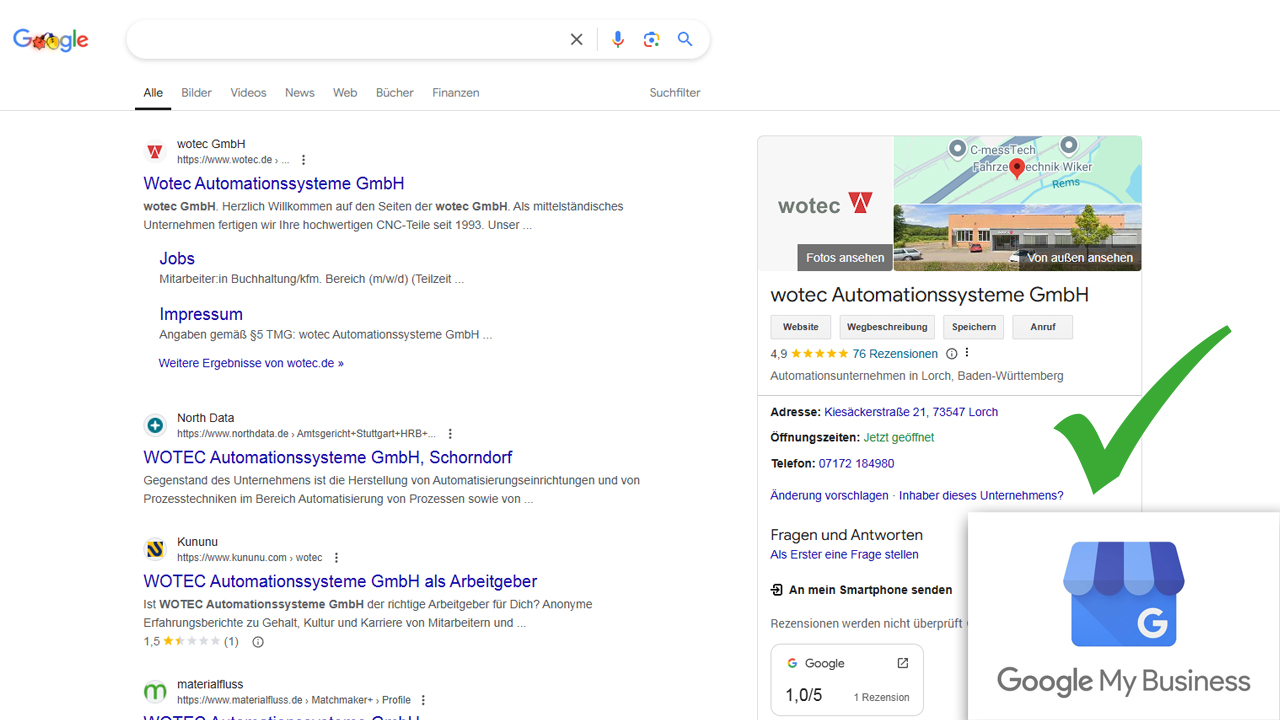
Task: Click the Google logo
Action: 51,40
